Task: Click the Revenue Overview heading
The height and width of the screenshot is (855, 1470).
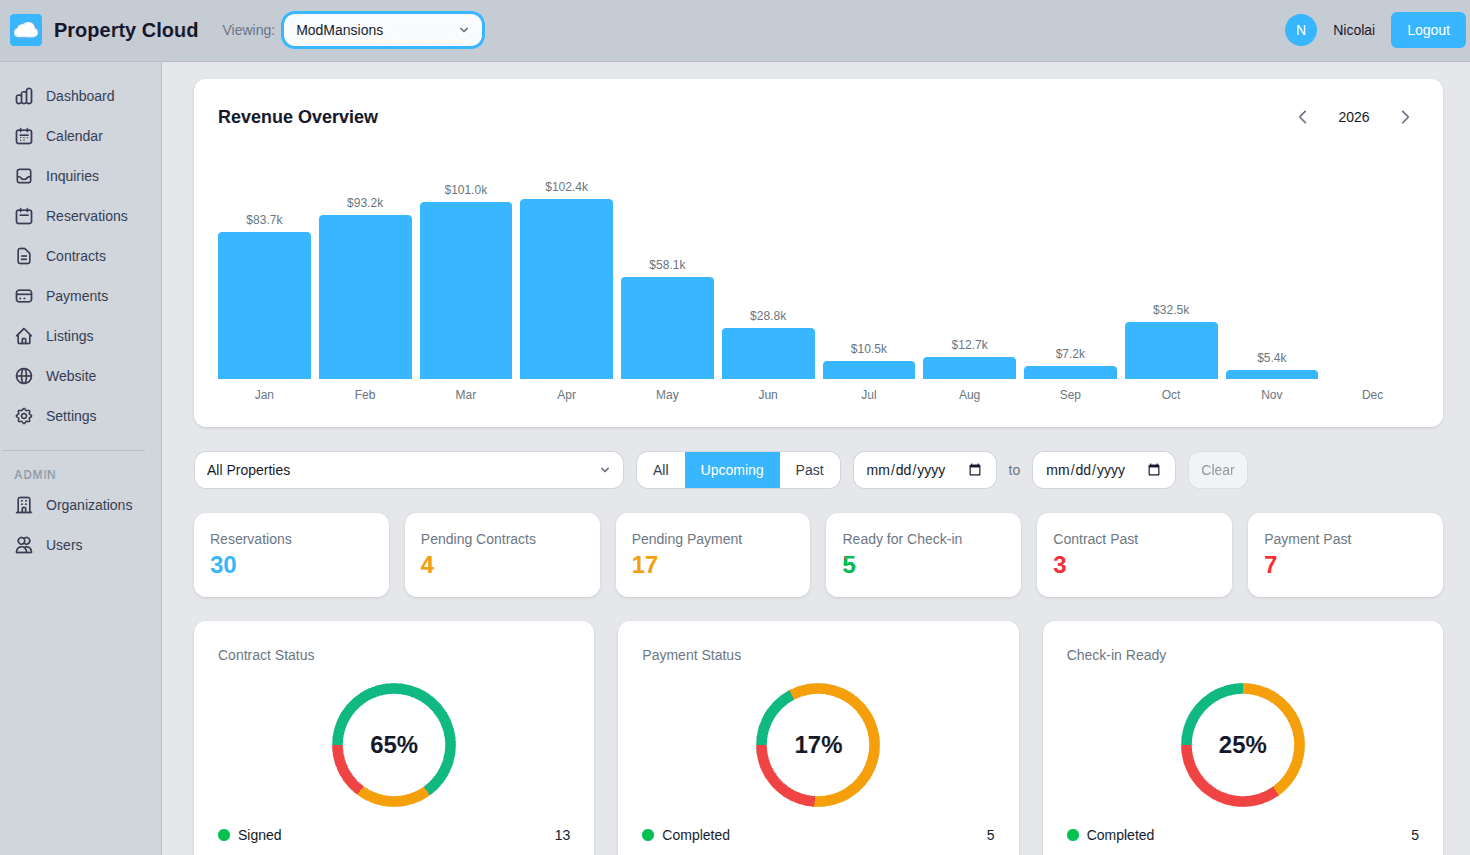Action: click(x=298, y=117)
